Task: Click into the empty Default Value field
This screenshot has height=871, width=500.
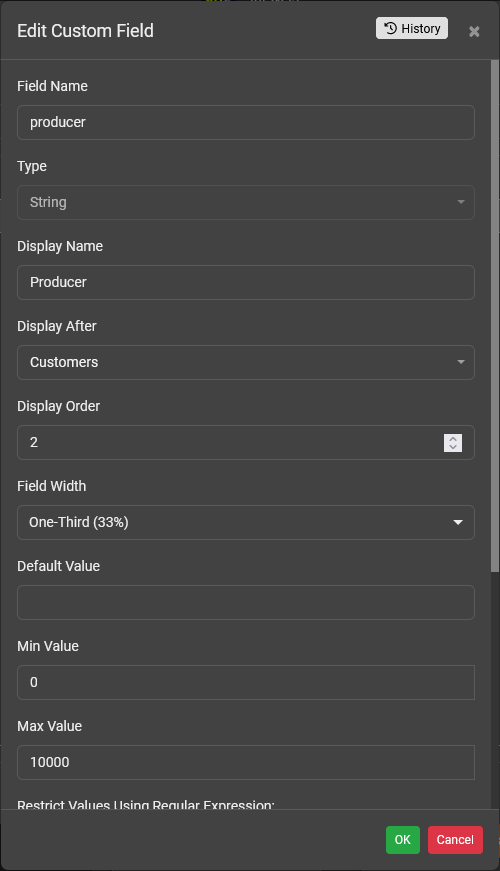Action: tap(246, 602)
